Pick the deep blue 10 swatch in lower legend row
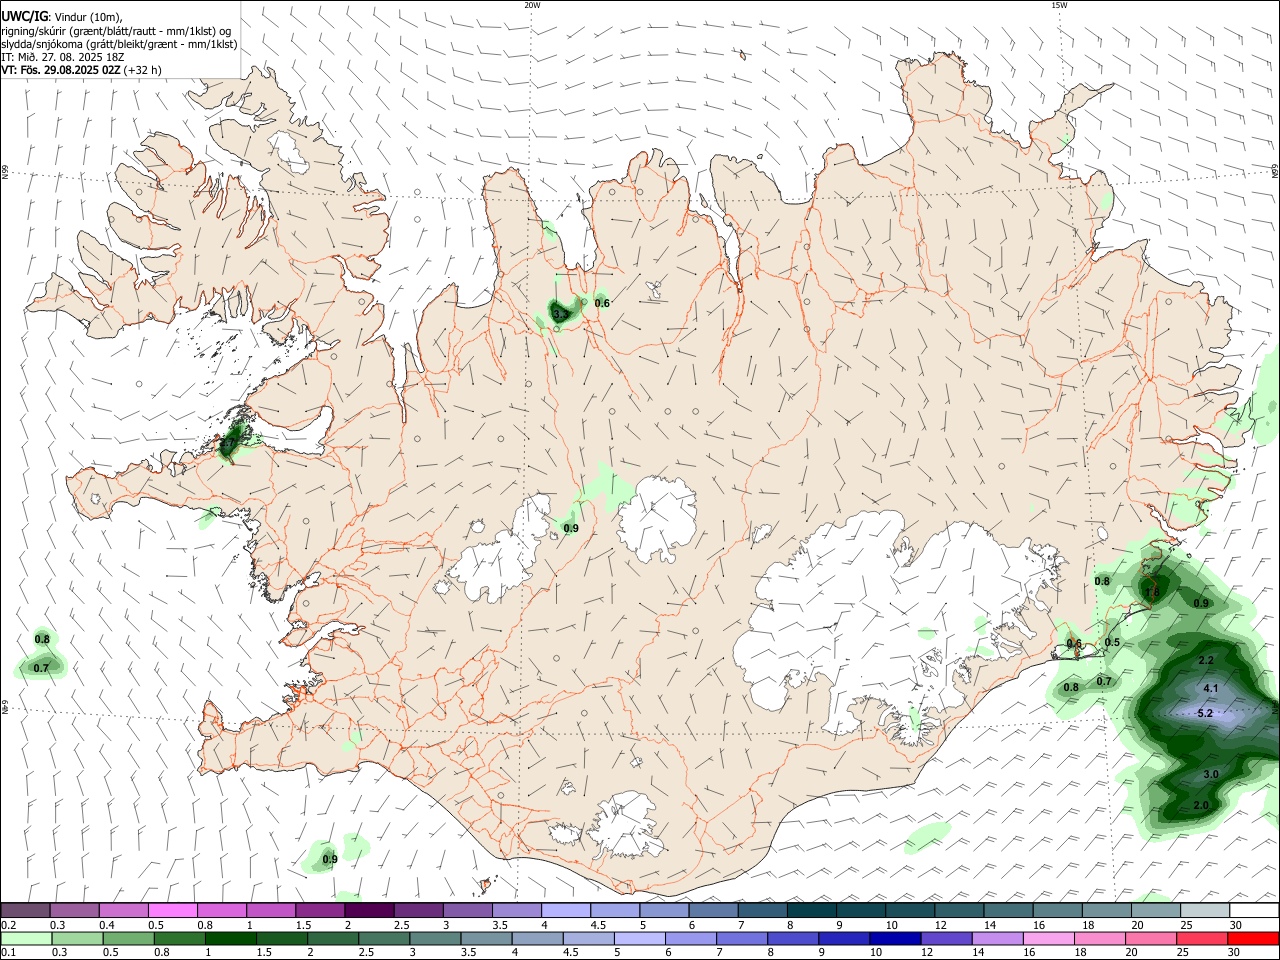This screenshot has height=960, width=1280. pyautogui.click(x=895, y=938)
